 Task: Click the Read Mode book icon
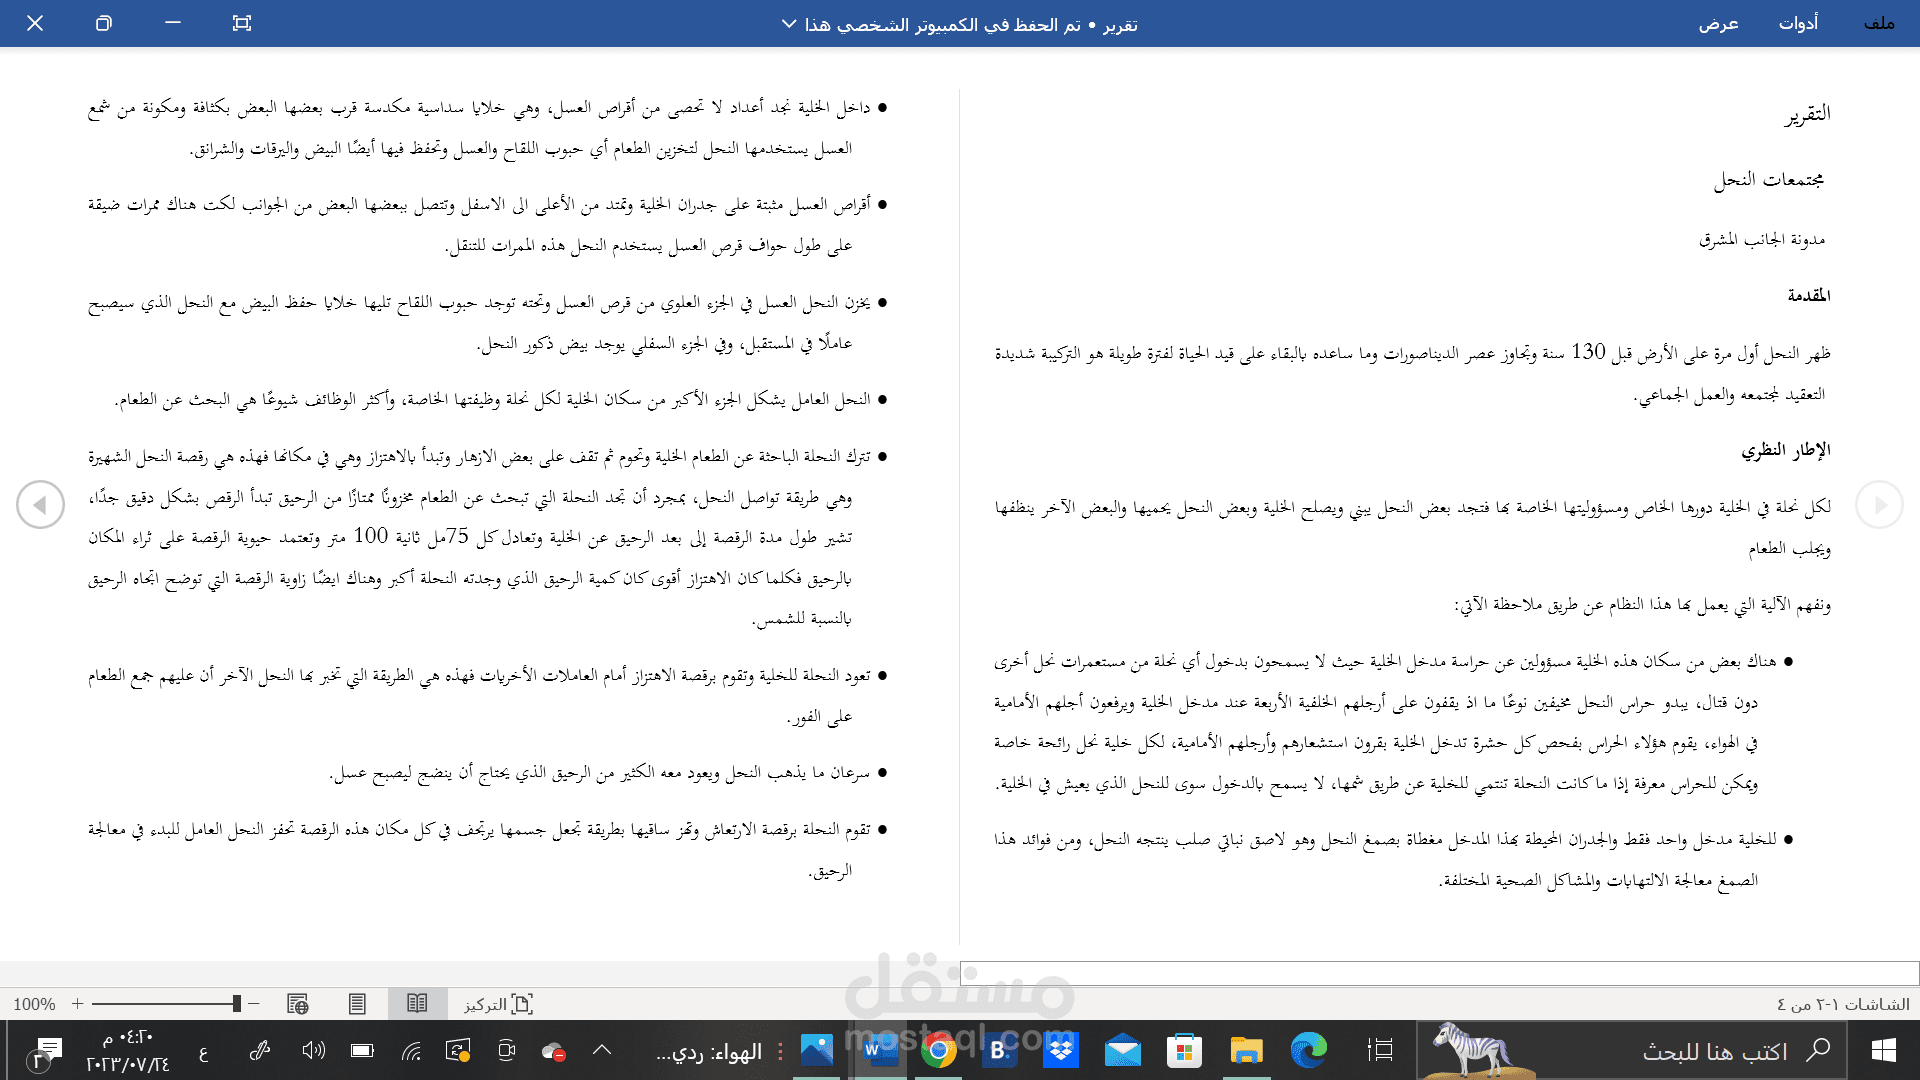[418, 1003]
